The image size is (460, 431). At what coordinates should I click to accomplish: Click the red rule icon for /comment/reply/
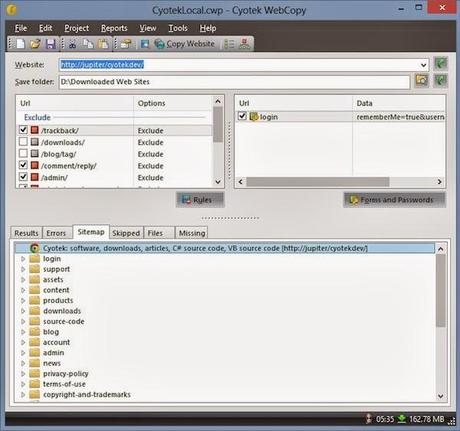[x=35, y=165]
